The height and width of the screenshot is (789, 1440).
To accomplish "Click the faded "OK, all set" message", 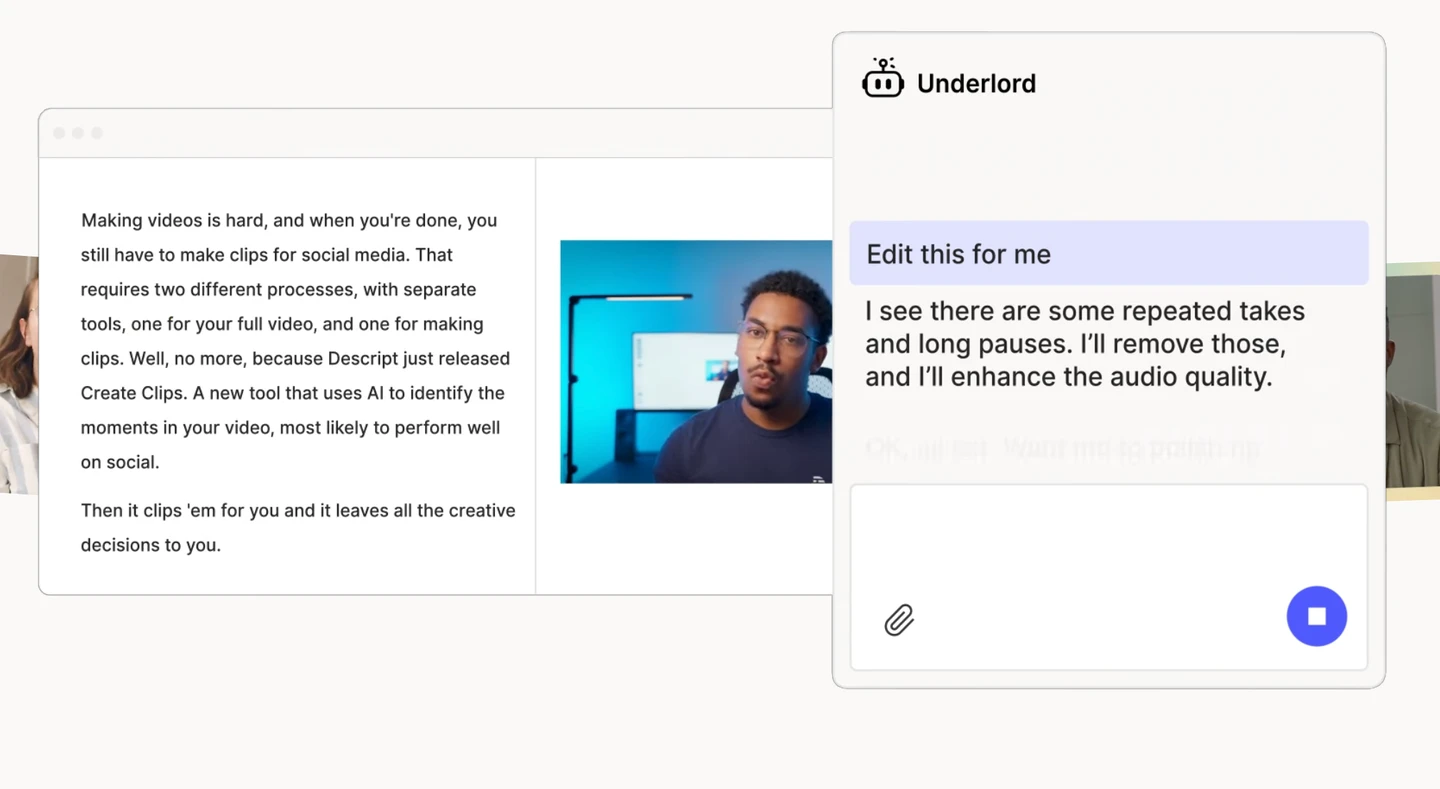I will (1061, 449).
